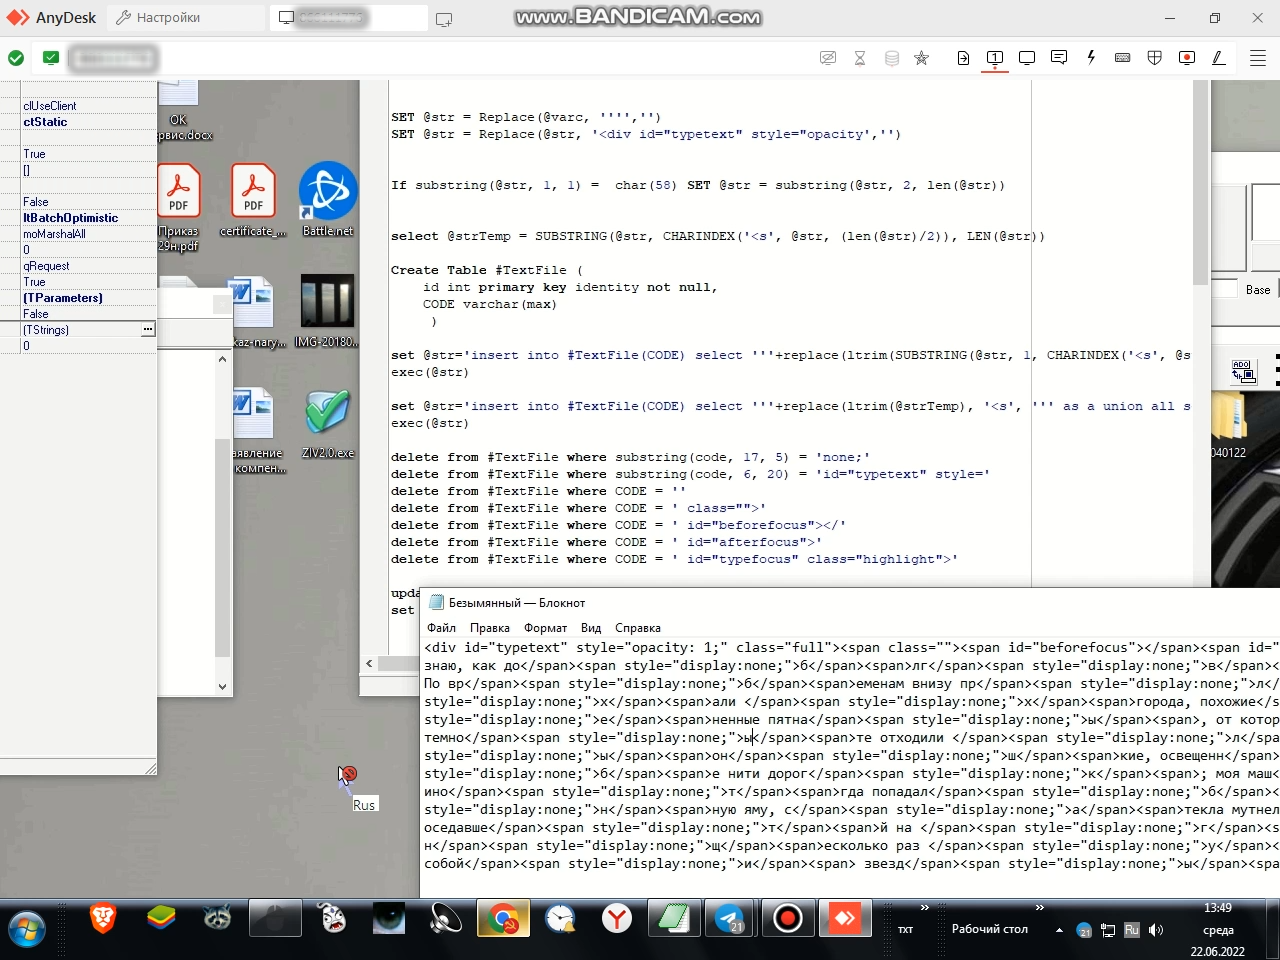Expand the hidden system tray icons
The height and width of the screenshot is (960, 1280).
click(x=1059, y=930)
